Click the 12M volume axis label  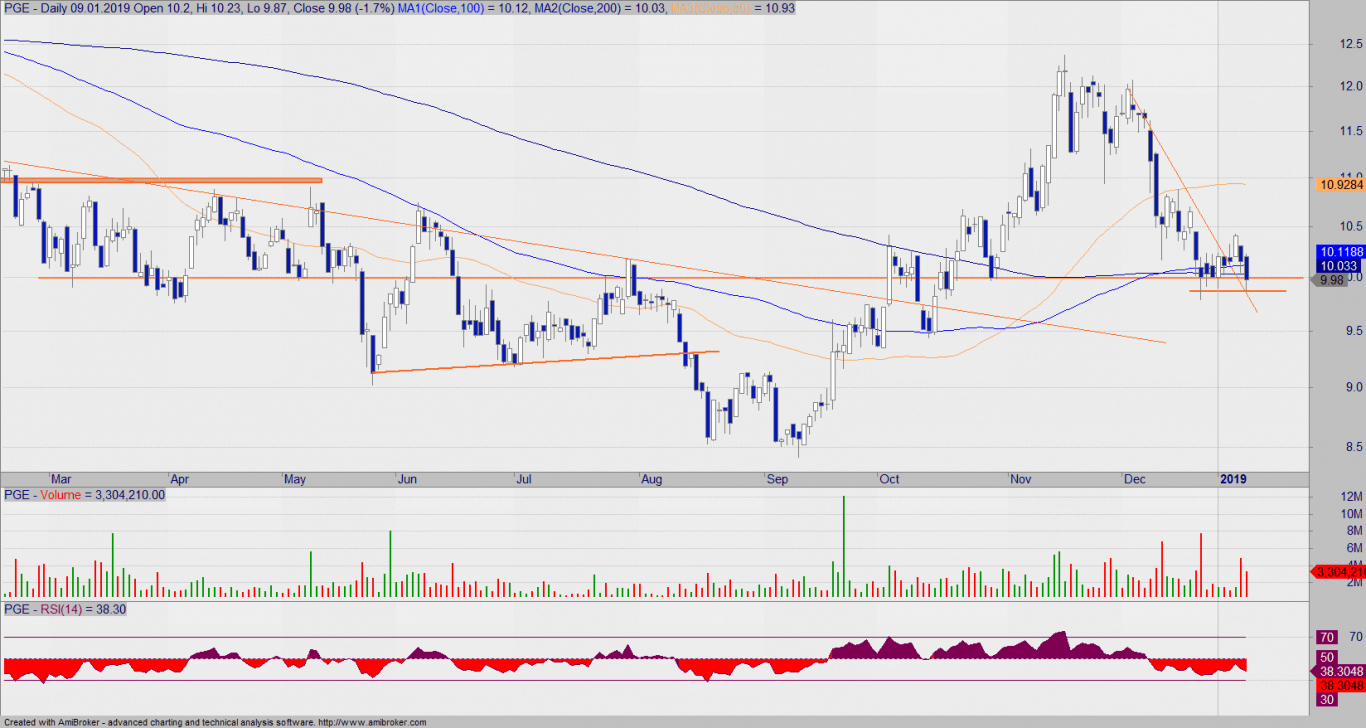pyautogui.click(x=1351, y=497)
